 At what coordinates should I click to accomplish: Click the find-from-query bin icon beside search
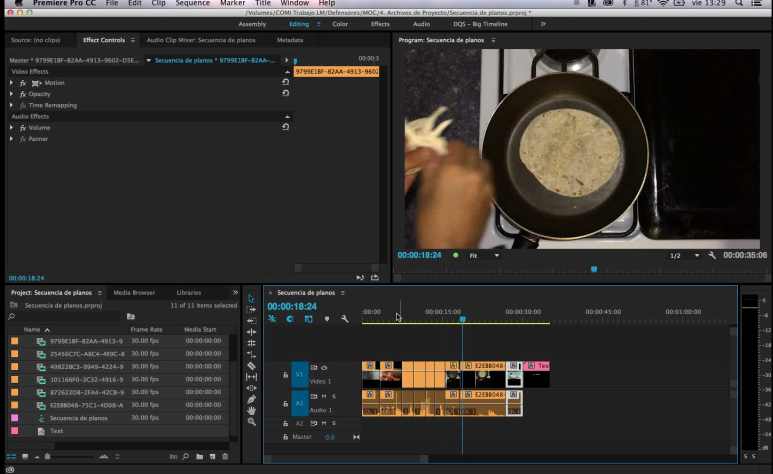[131, 317]
